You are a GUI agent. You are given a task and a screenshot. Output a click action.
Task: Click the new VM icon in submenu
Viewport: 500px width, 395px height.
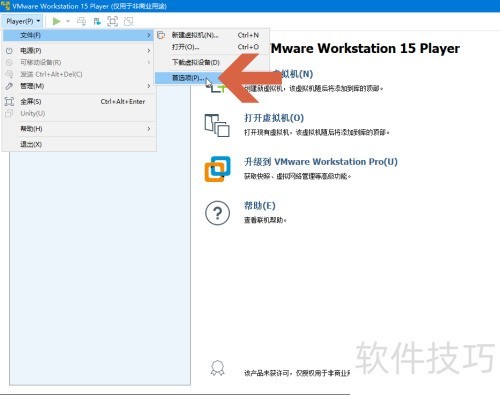coord(161,35)
